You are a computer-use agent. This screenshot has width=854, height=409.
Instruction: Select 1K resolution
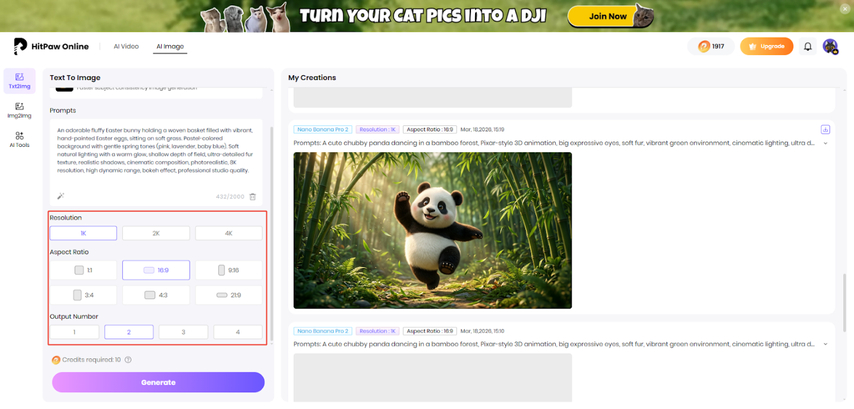(x=83, y=233)
